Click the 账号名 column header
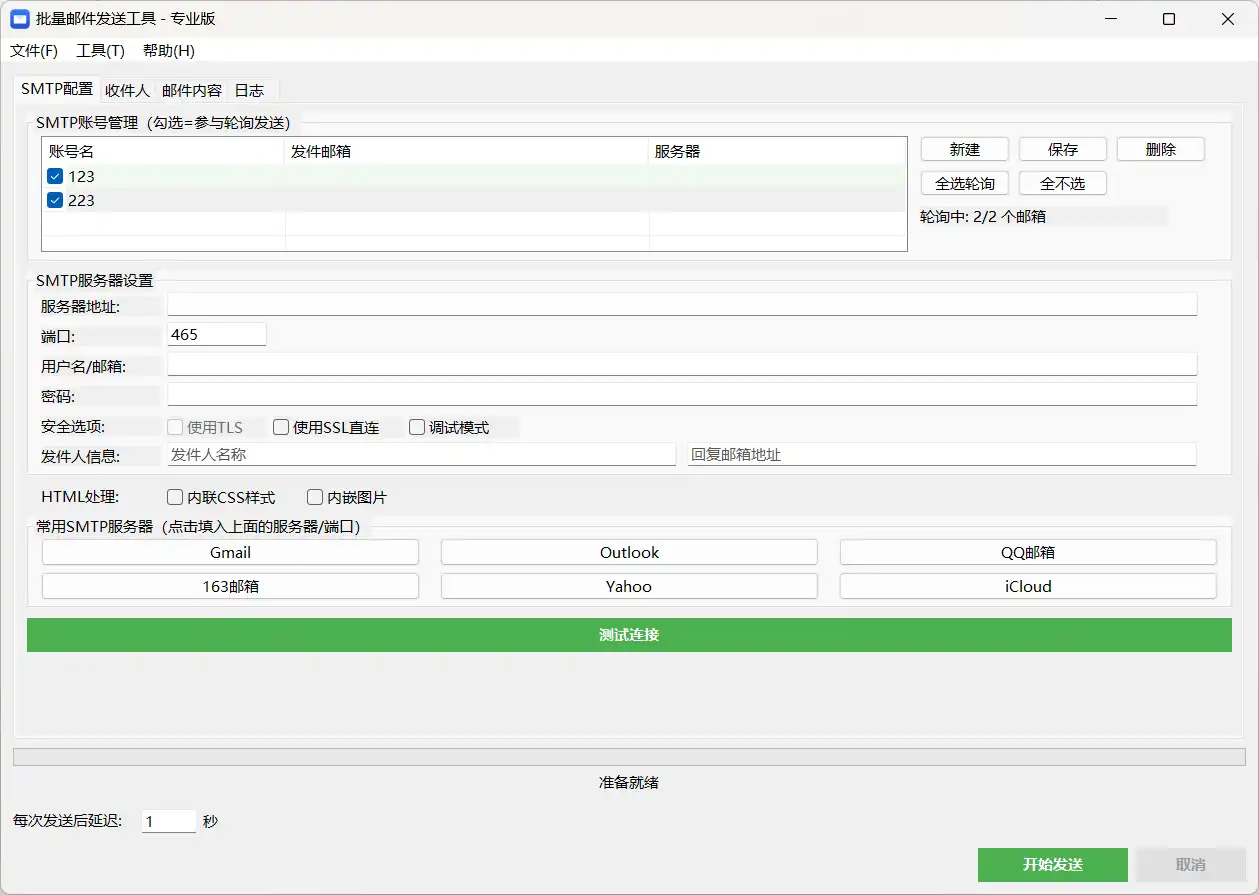This screenshot has height=895, width=1259. coord(164,152)
